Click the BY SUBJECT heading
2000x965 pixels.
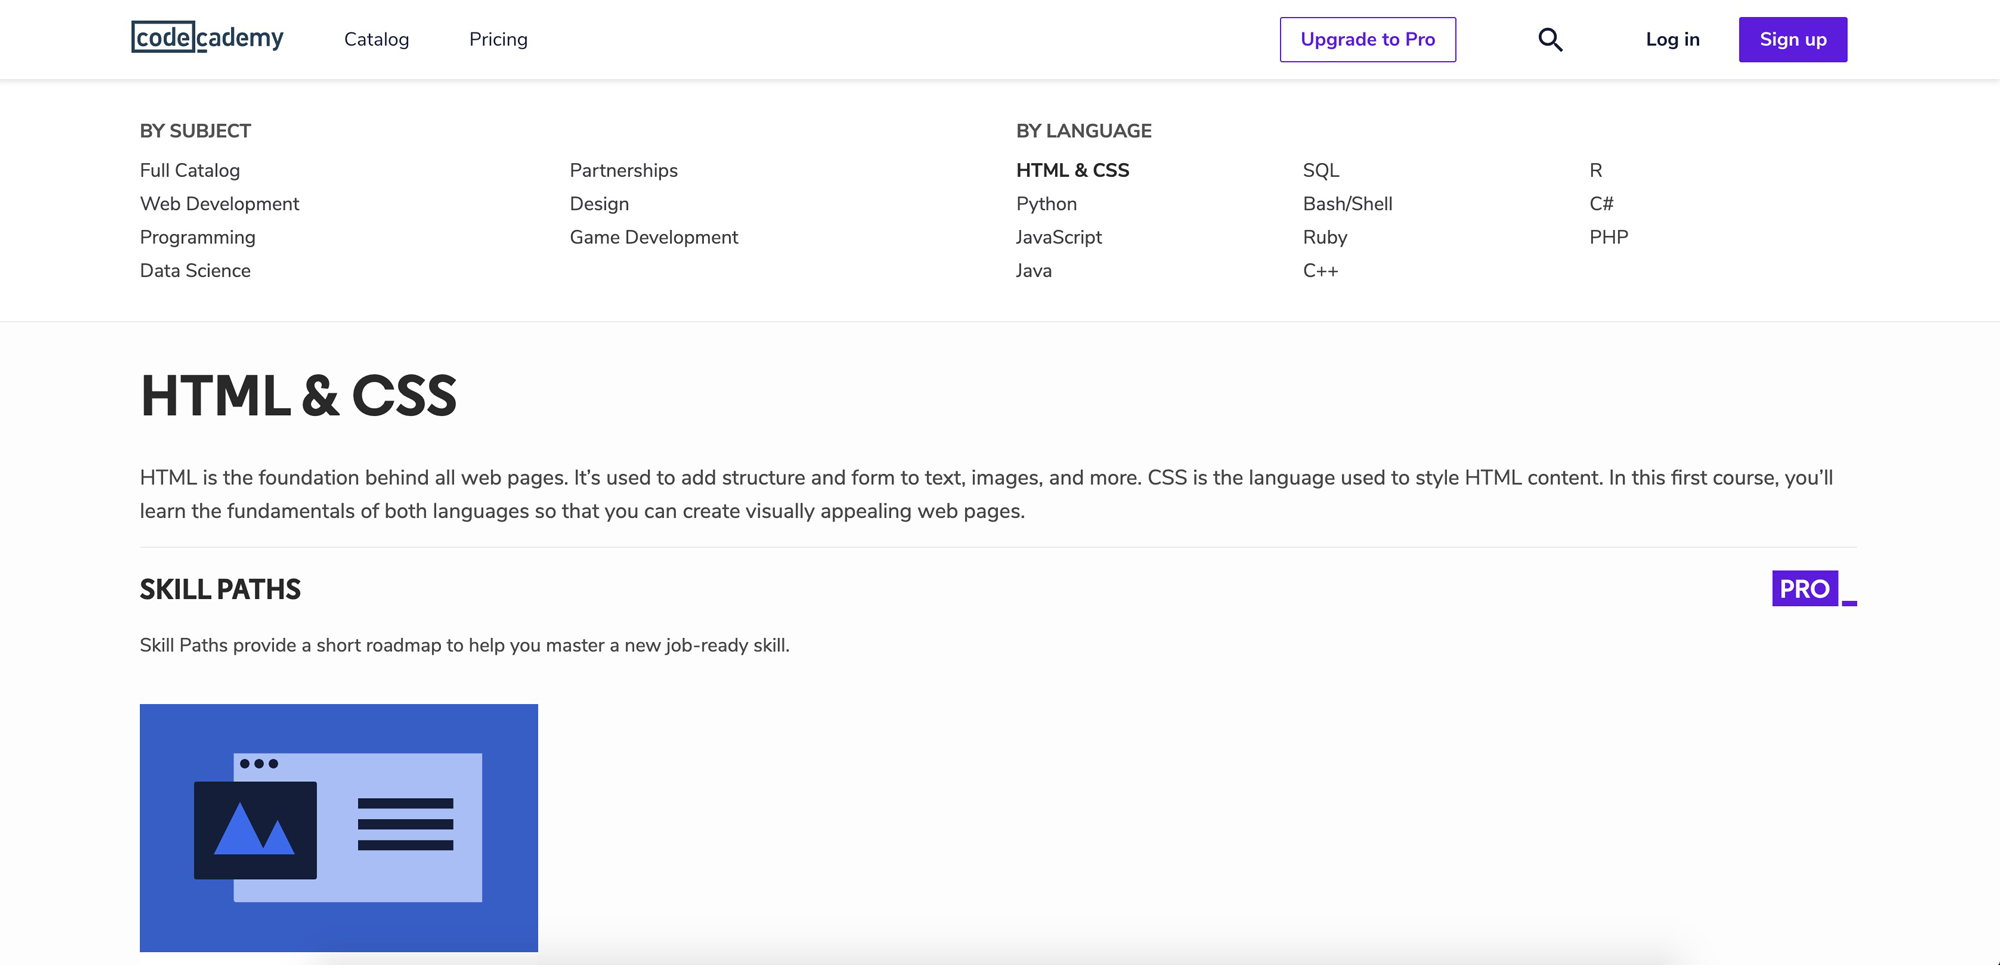point(195,131)
